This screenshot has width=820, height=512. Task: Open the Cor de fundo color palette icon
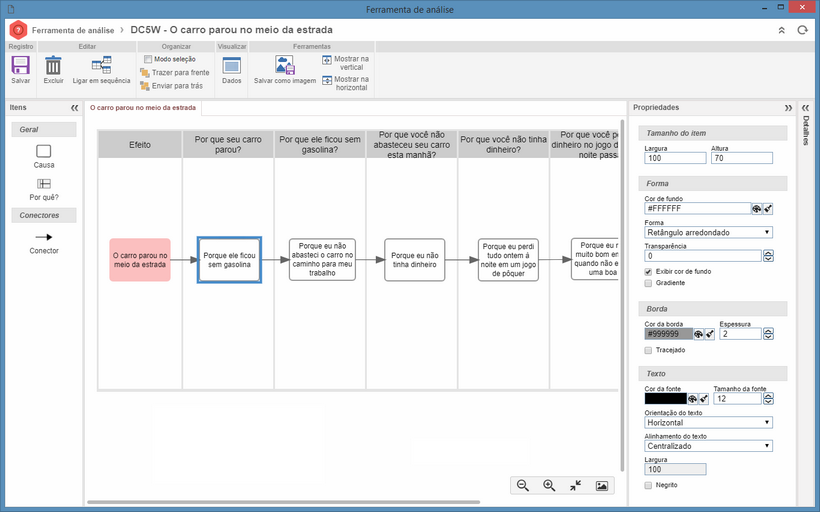click(x=756, y=209)
